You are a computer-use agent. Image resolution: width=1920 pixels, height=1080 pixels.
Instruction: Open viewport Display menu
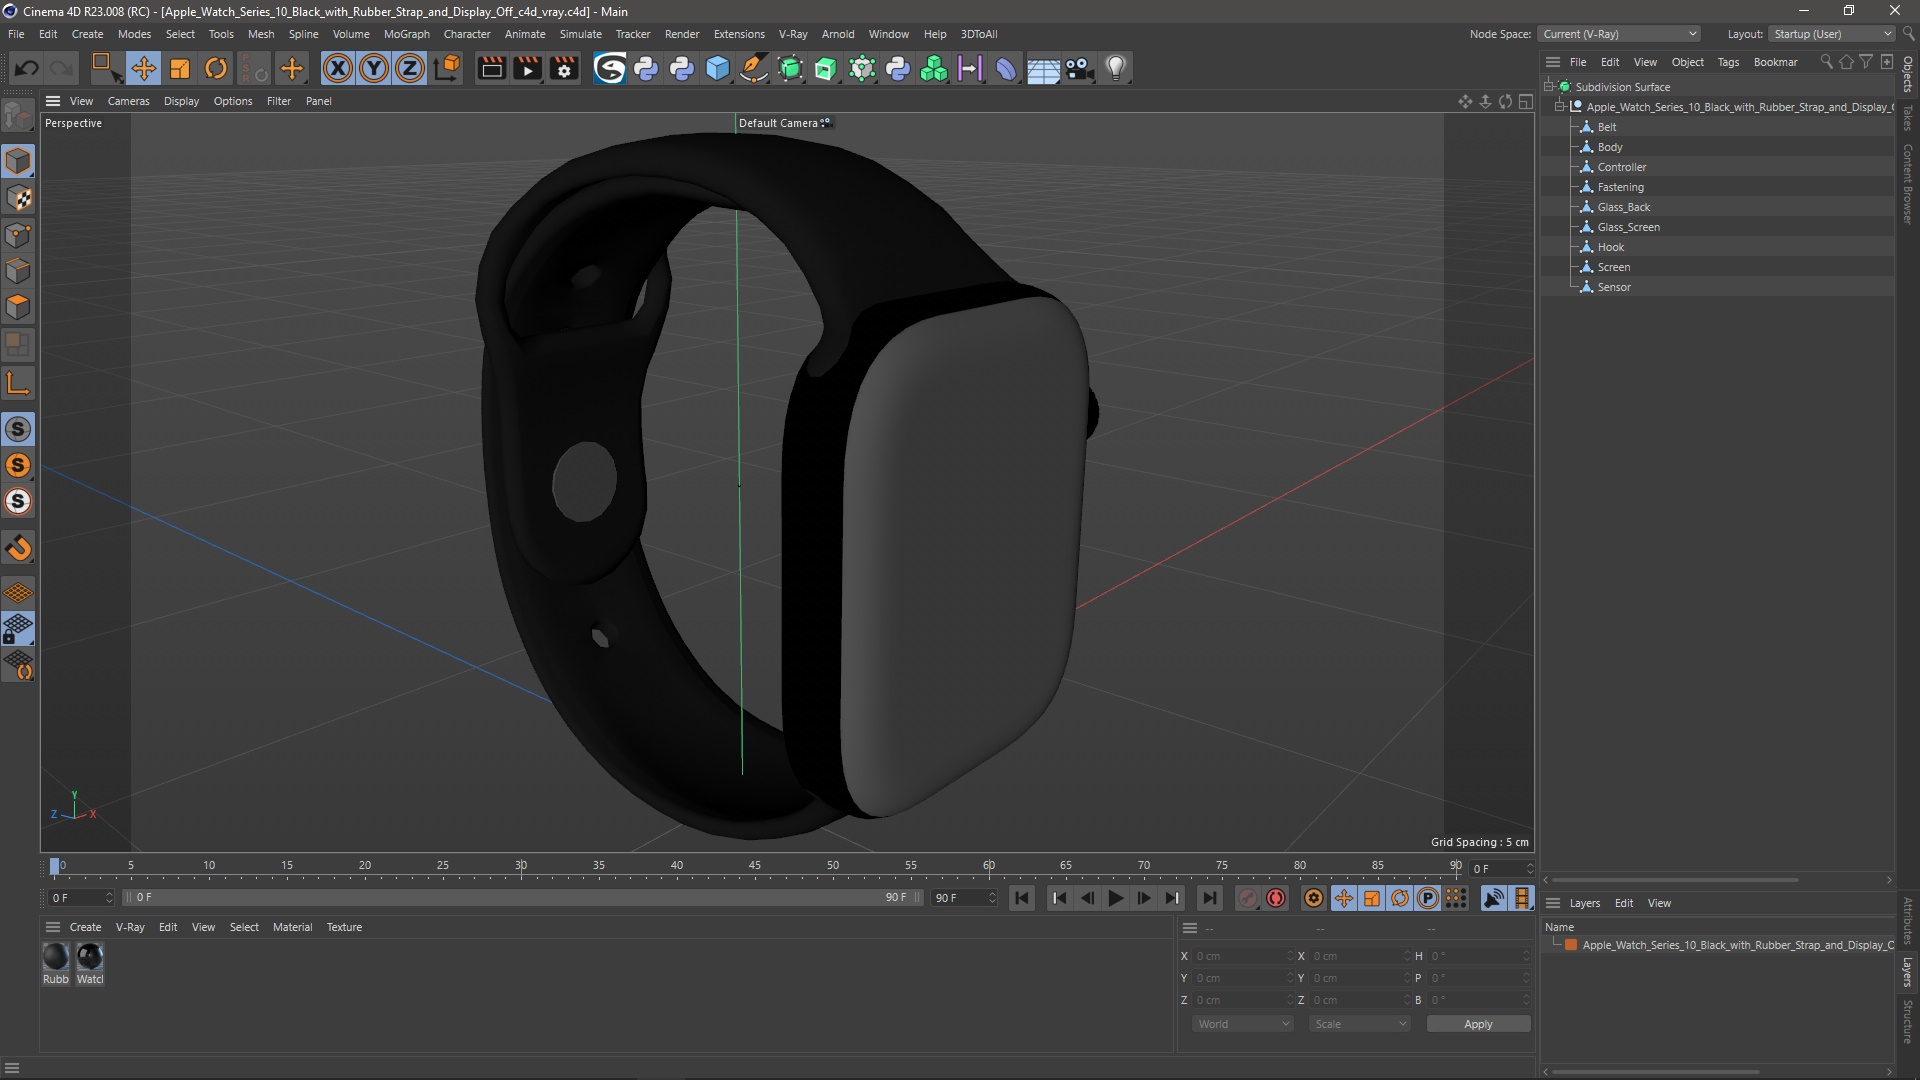pyautogui.click(x=181, y=101)
